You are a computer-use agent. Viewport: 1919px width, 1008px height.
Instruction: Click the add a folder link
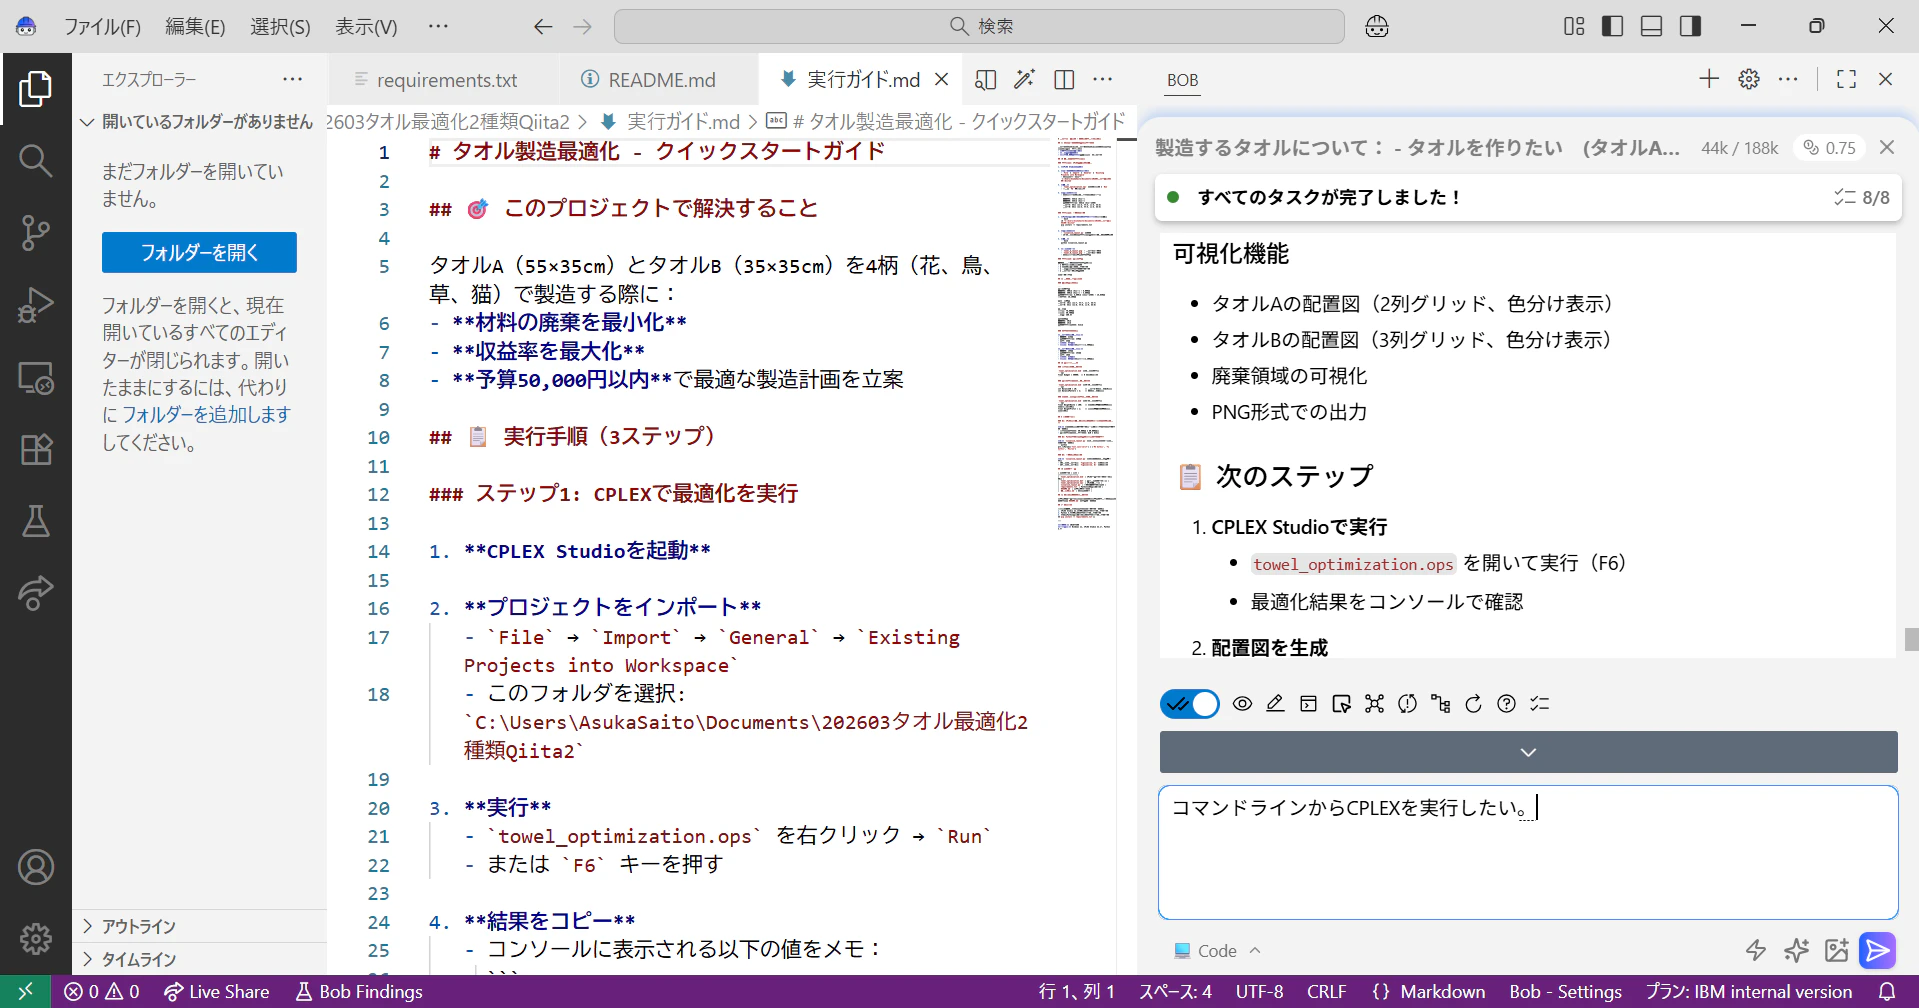[x=206, y=414]
